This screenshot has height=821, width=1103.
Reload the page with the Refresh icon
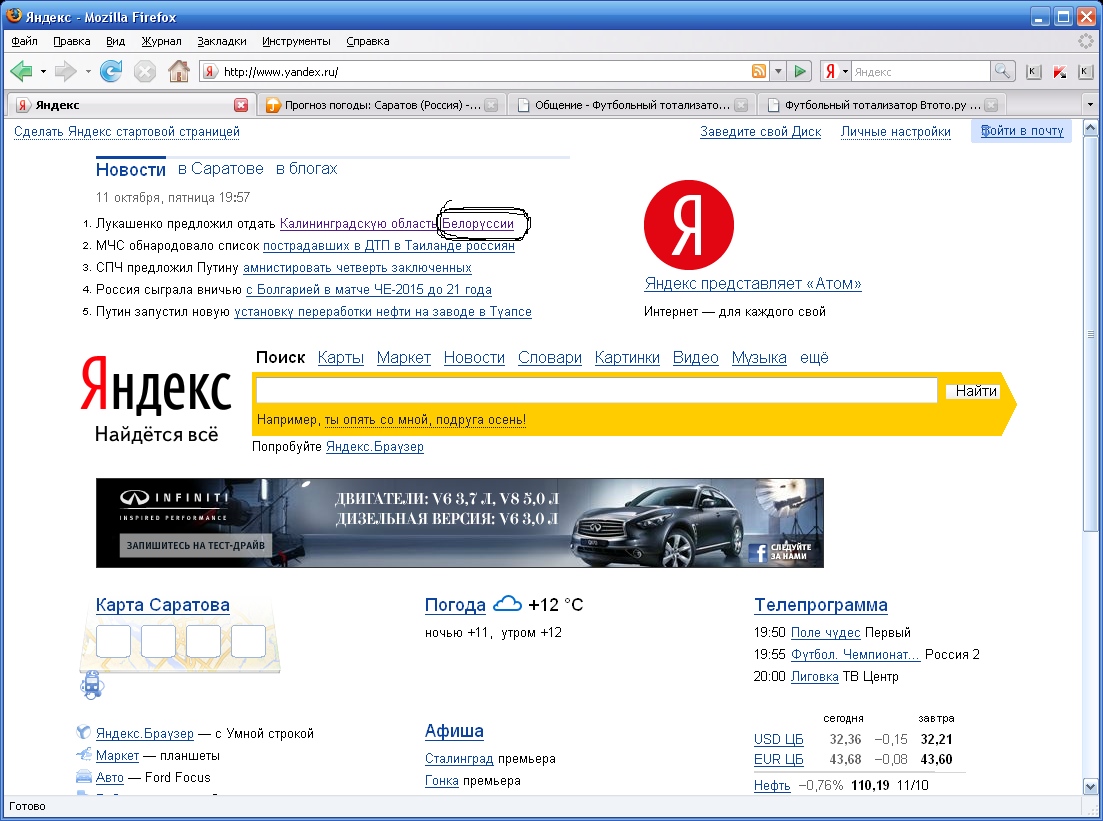110,71
